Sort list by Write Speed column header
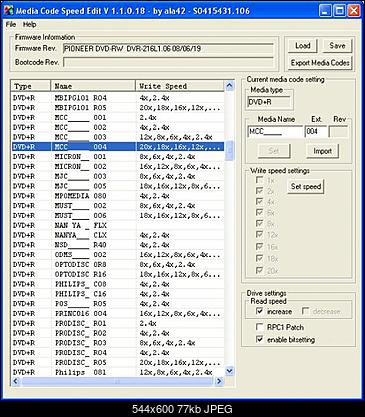Screen dimensions: 365x417 pyautogui.click(x=180, y=86)
